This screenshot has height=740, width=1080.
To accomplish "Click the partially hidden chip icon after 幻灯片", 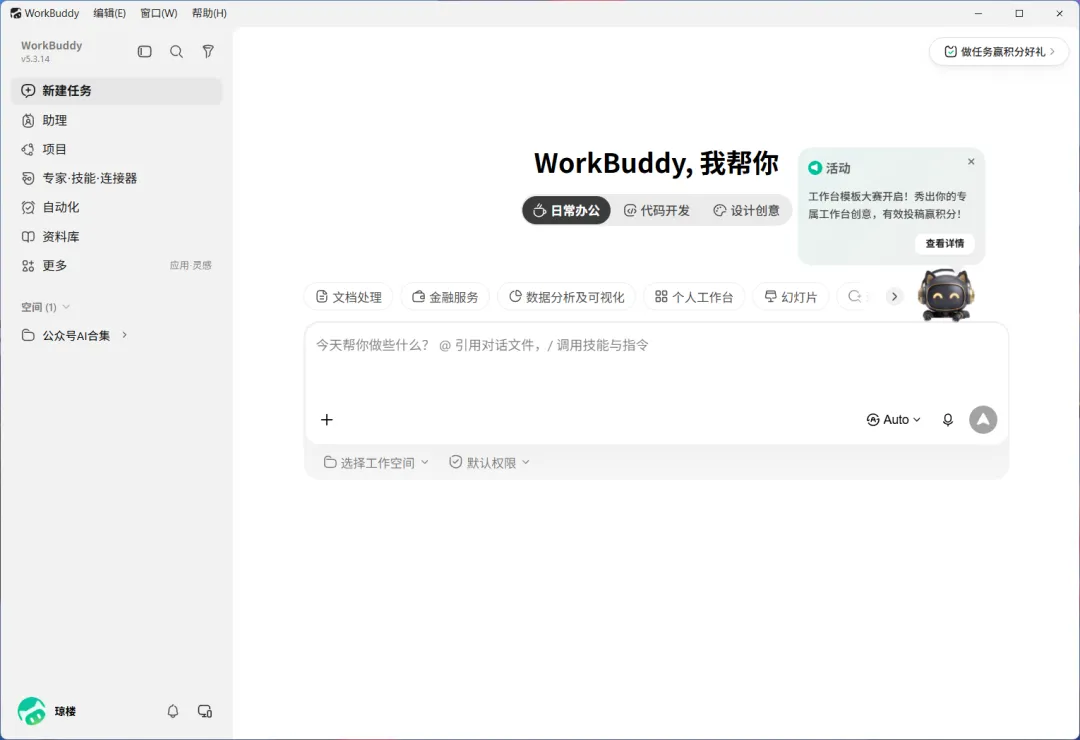I will (855, 297).
